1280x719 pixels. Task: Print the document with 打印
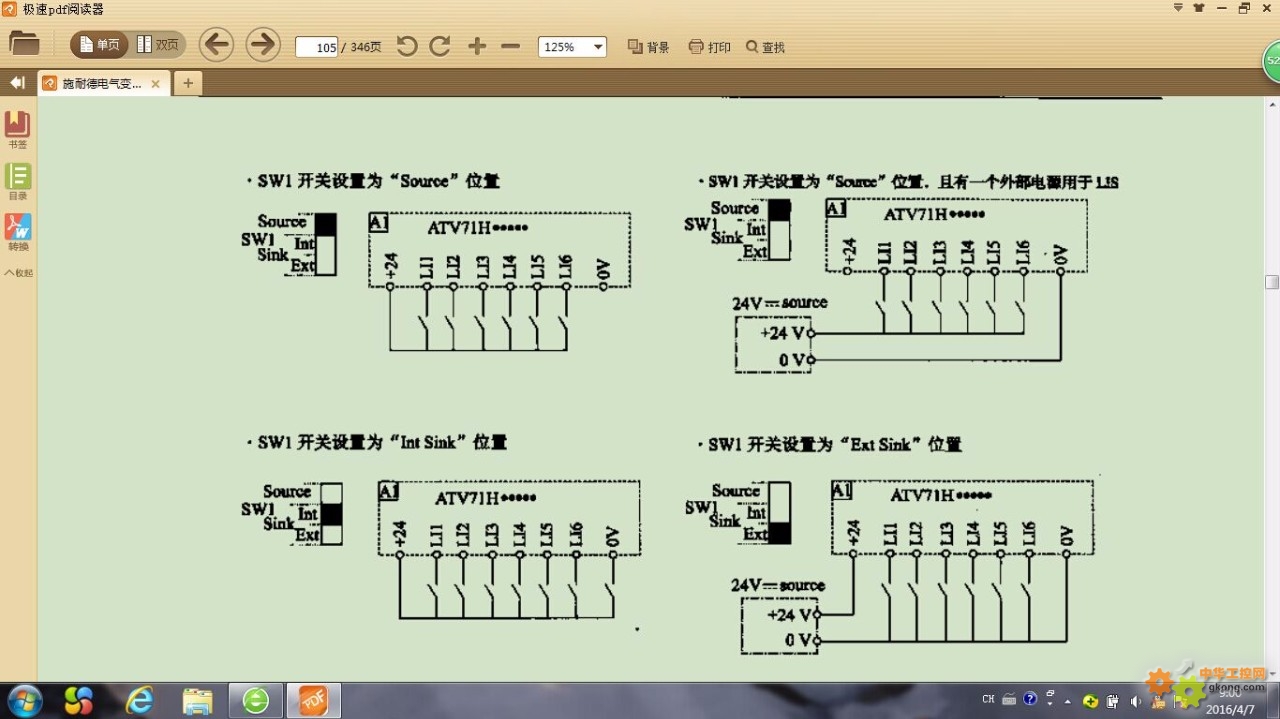[x=710, y=47]
